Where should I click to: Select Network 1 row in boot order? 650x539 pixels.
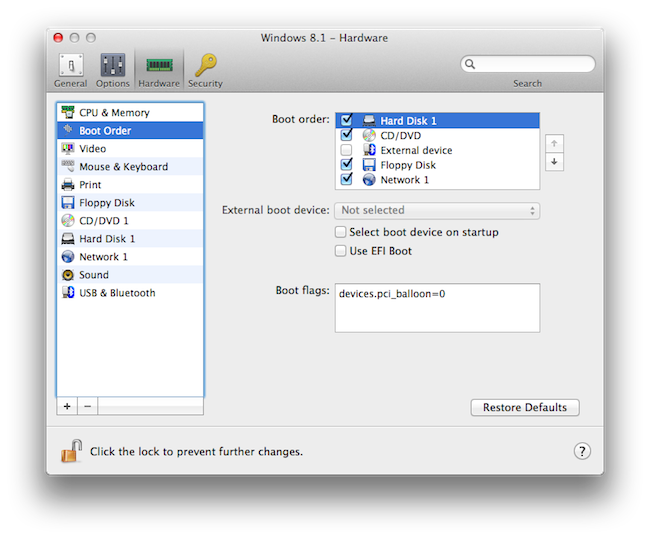point(437,180)
